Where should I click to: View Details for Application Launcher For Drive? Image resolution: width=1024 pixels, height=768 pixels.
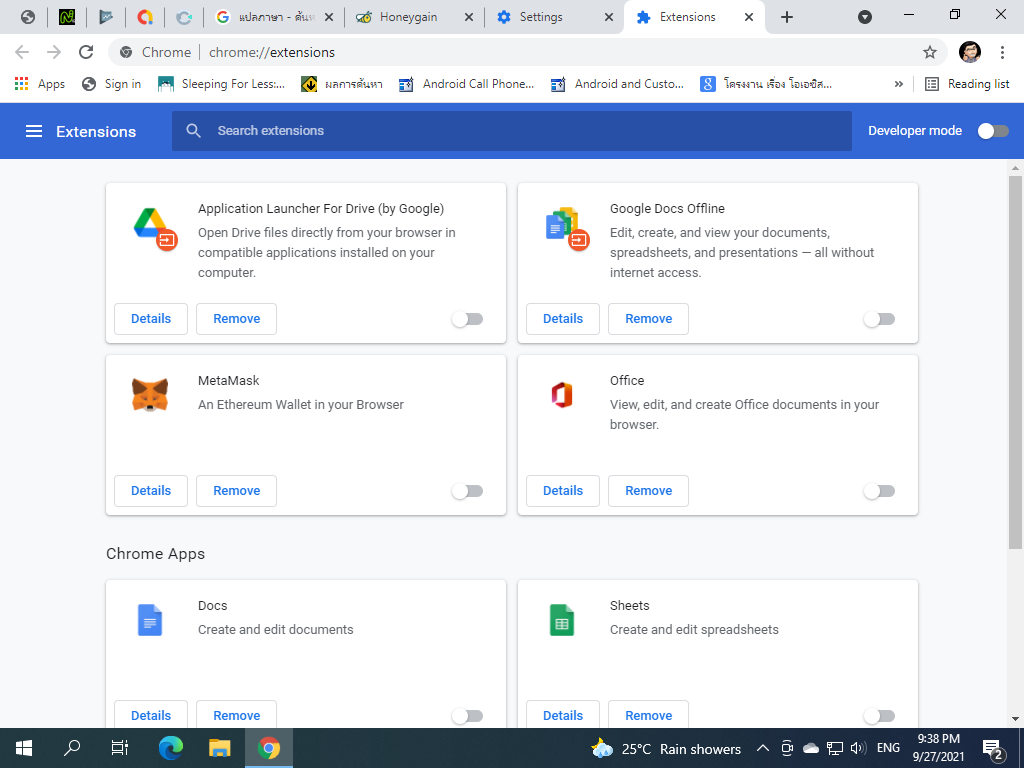pos(151,319)
